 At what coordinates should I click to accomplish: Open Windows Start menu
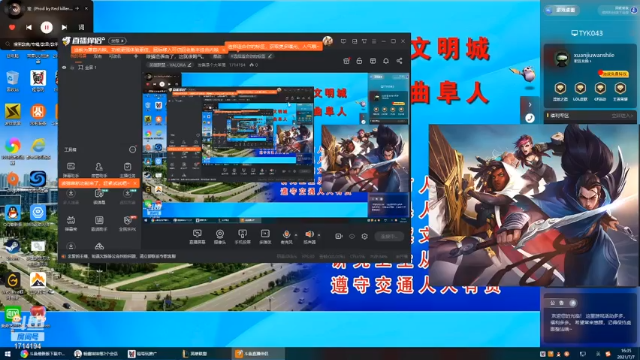pos(7,354)
